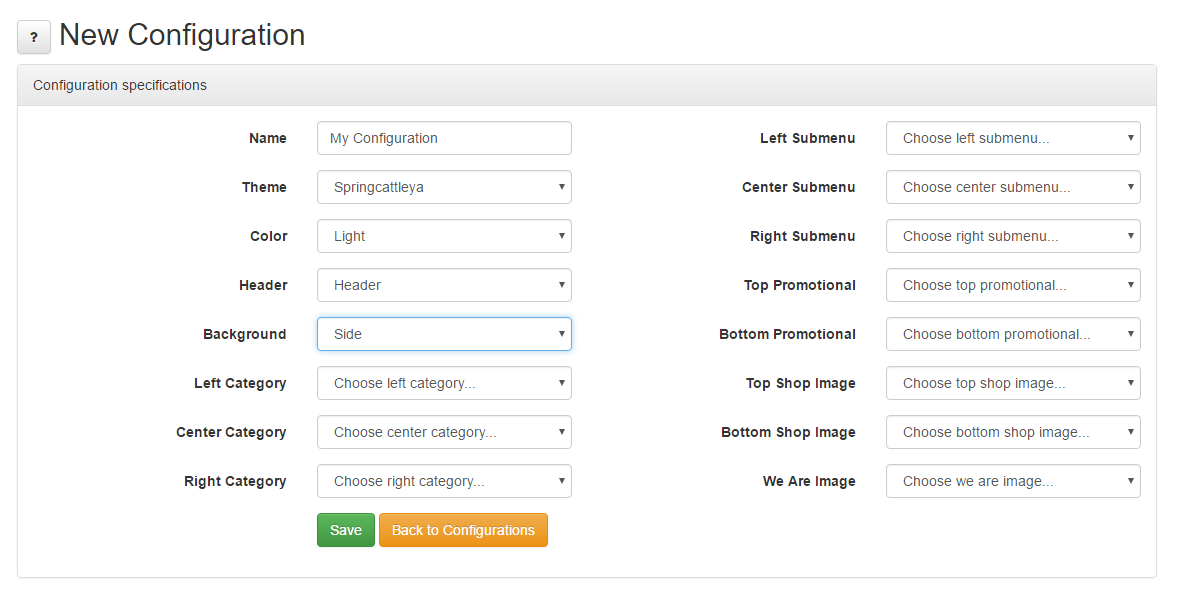Click the Bottom Shop Image label
The width and height of the screenshot is (1177, 597).
click(788, 432)
